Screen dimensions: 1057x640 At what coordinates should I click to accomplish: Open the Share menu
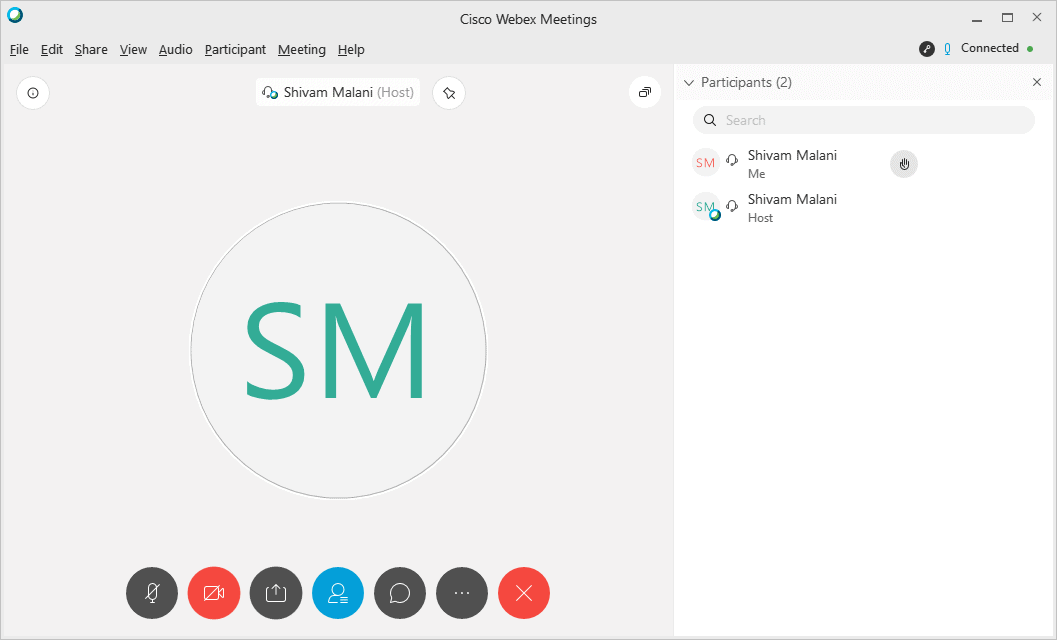91,49
